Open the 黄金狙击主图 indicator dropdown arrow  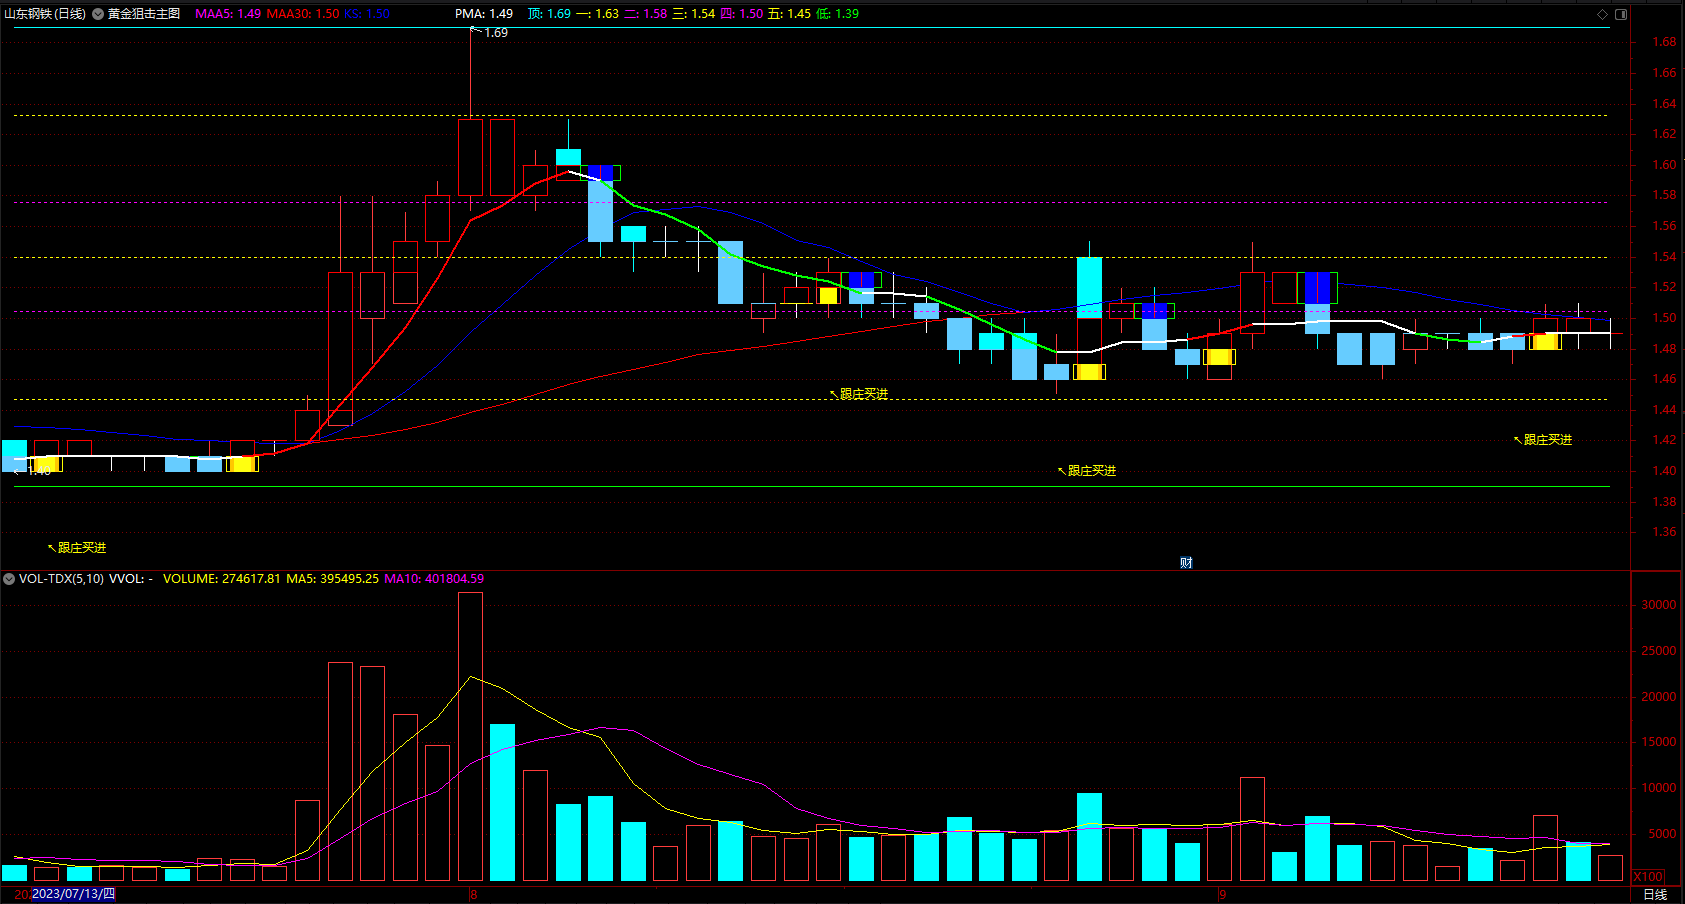[99, 14]
